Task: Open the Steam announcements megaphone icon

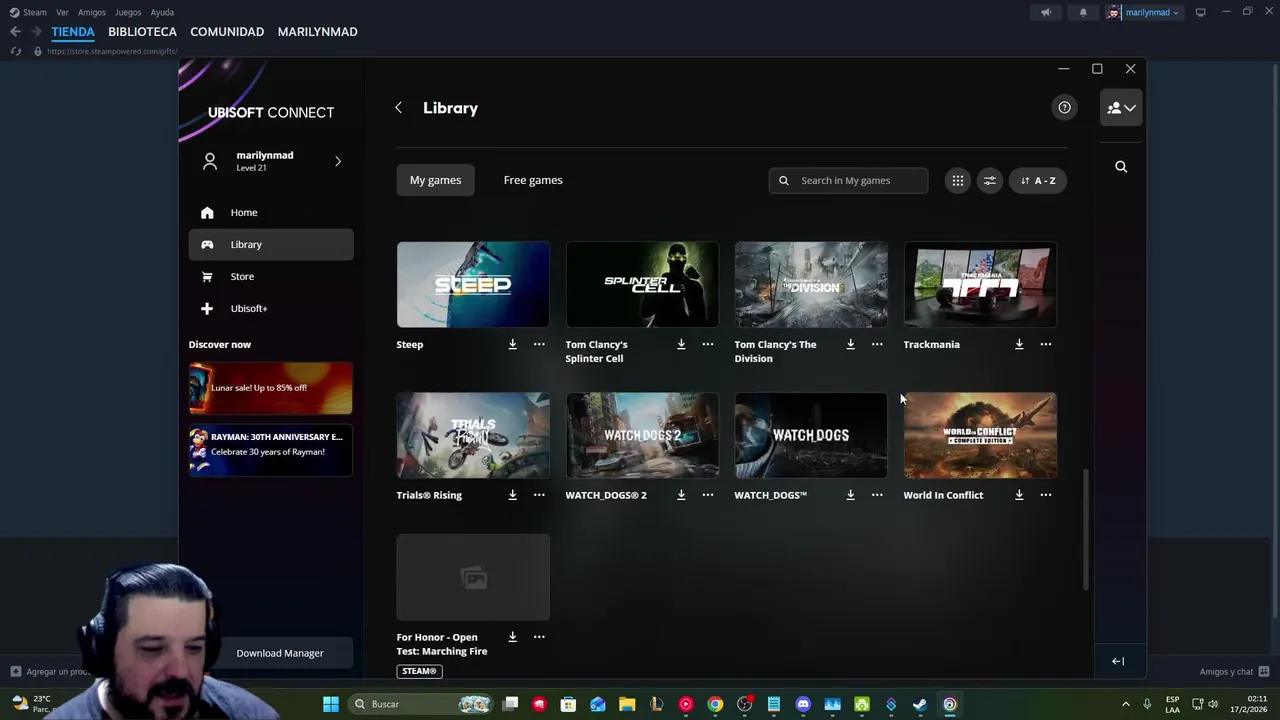Action: click(x=1046, y=12)
